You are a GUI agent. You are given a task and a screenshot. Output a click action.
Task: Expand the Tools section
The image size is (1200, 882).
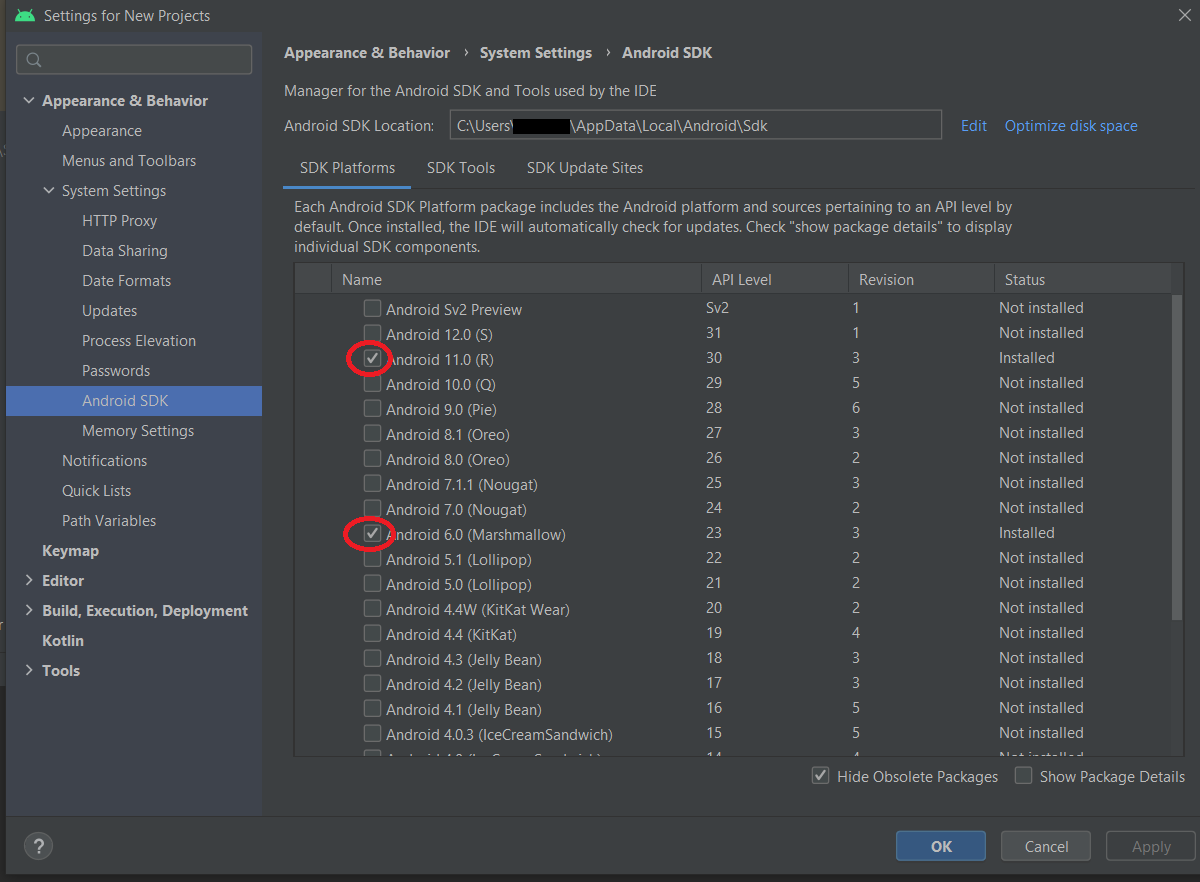coord(29,671)
